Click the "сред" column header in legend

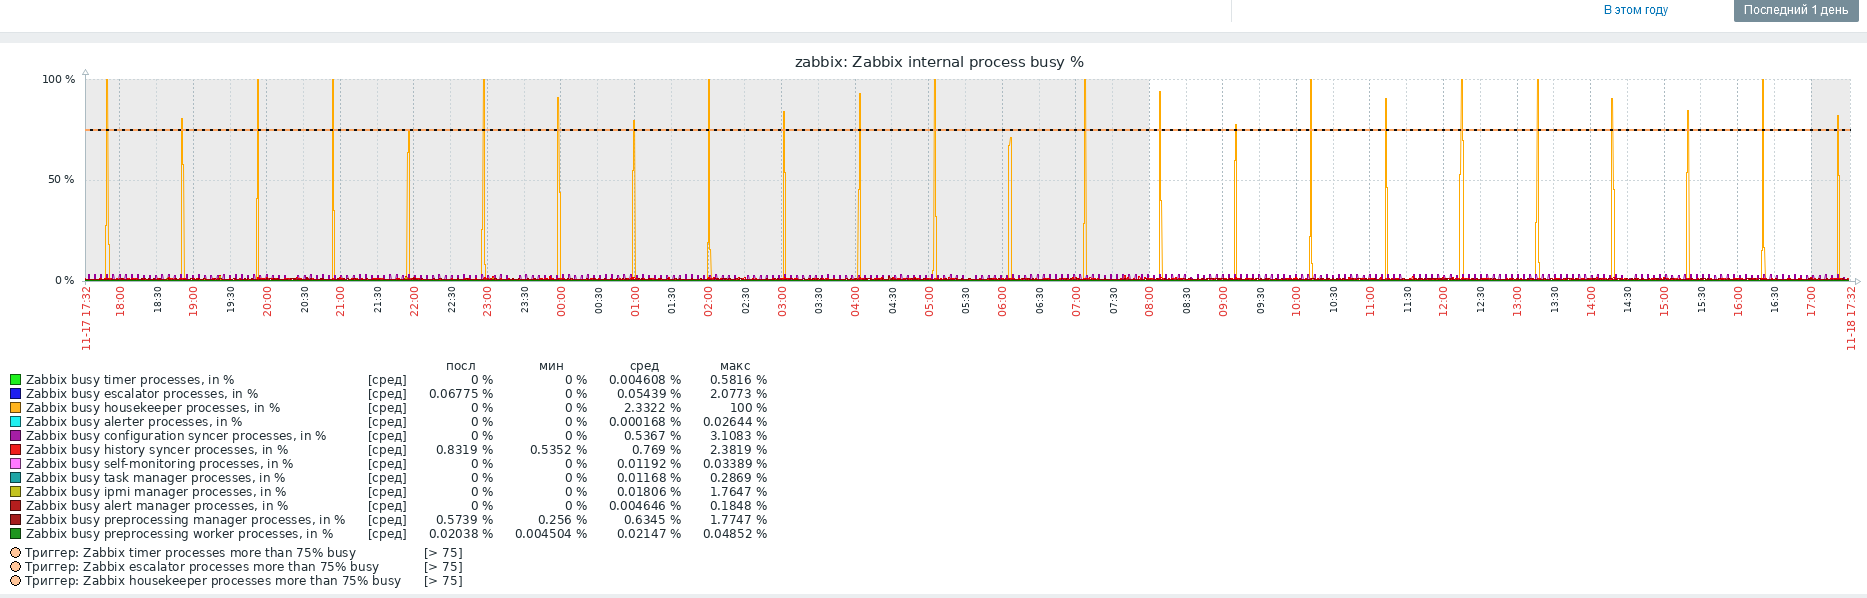point(644,366)
